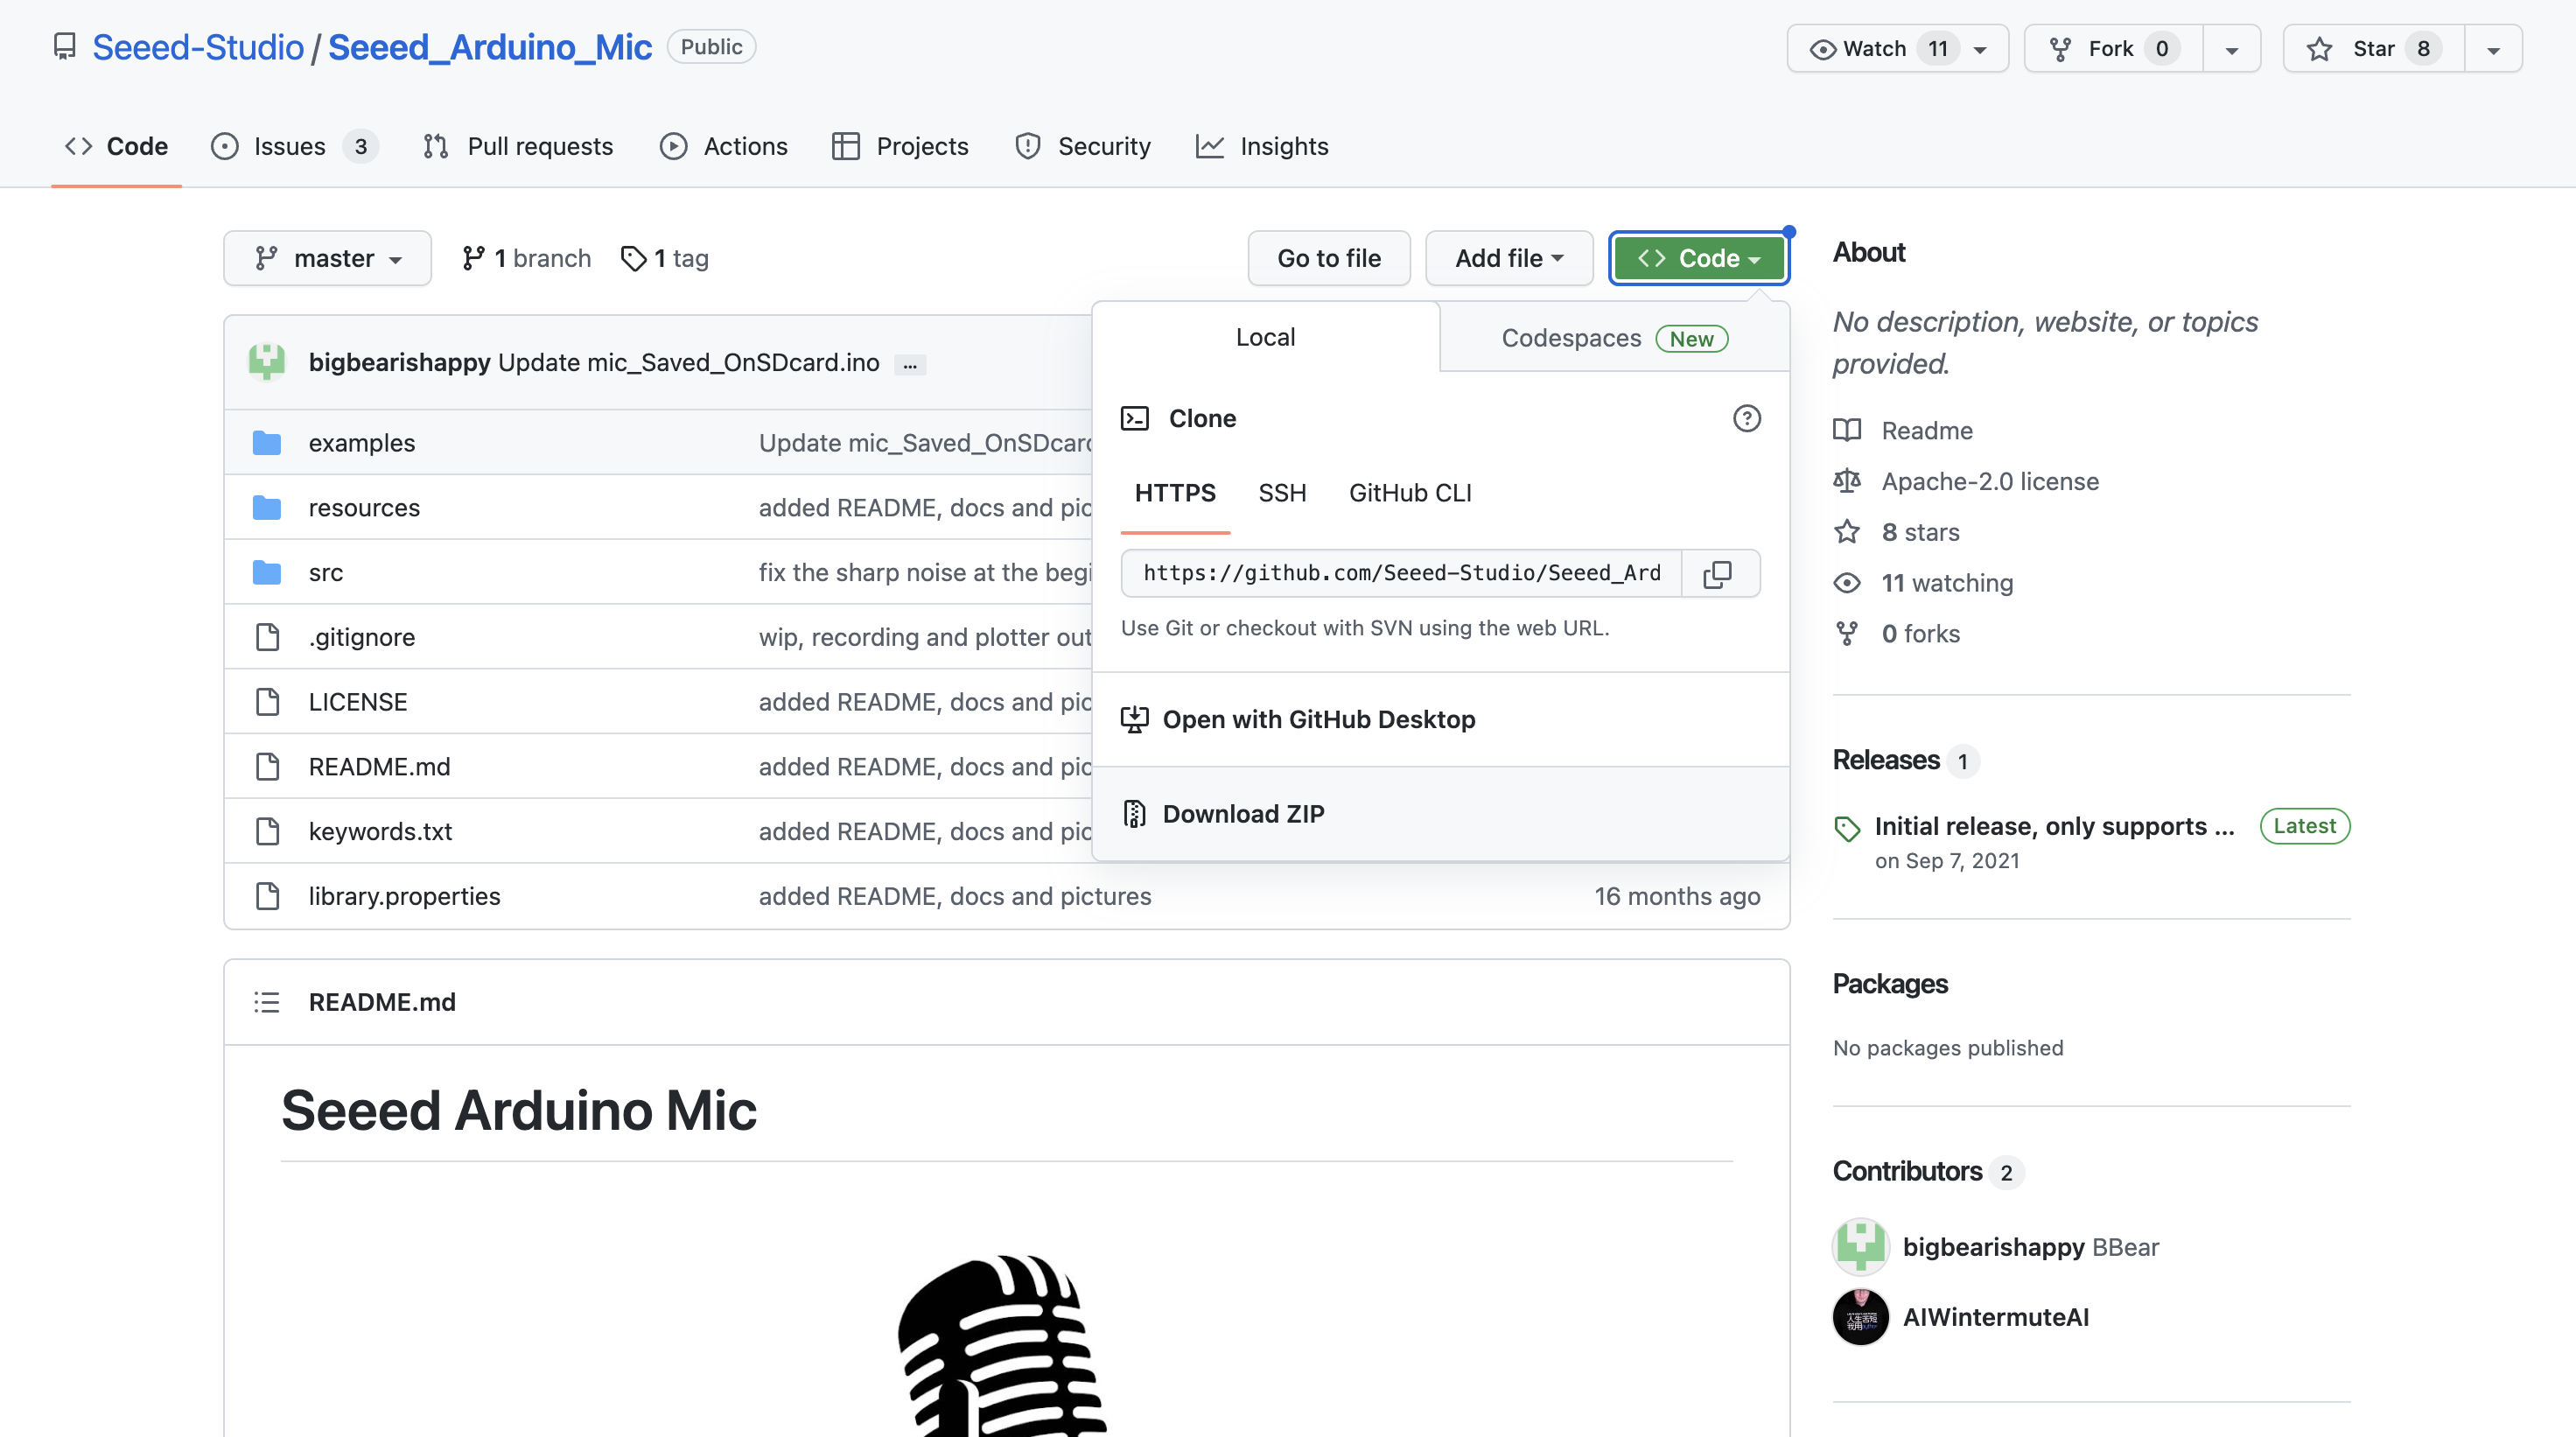This screenshot has width=2576, height=1437.
Task: Open the master branch selector
Action: click(327, 258)
